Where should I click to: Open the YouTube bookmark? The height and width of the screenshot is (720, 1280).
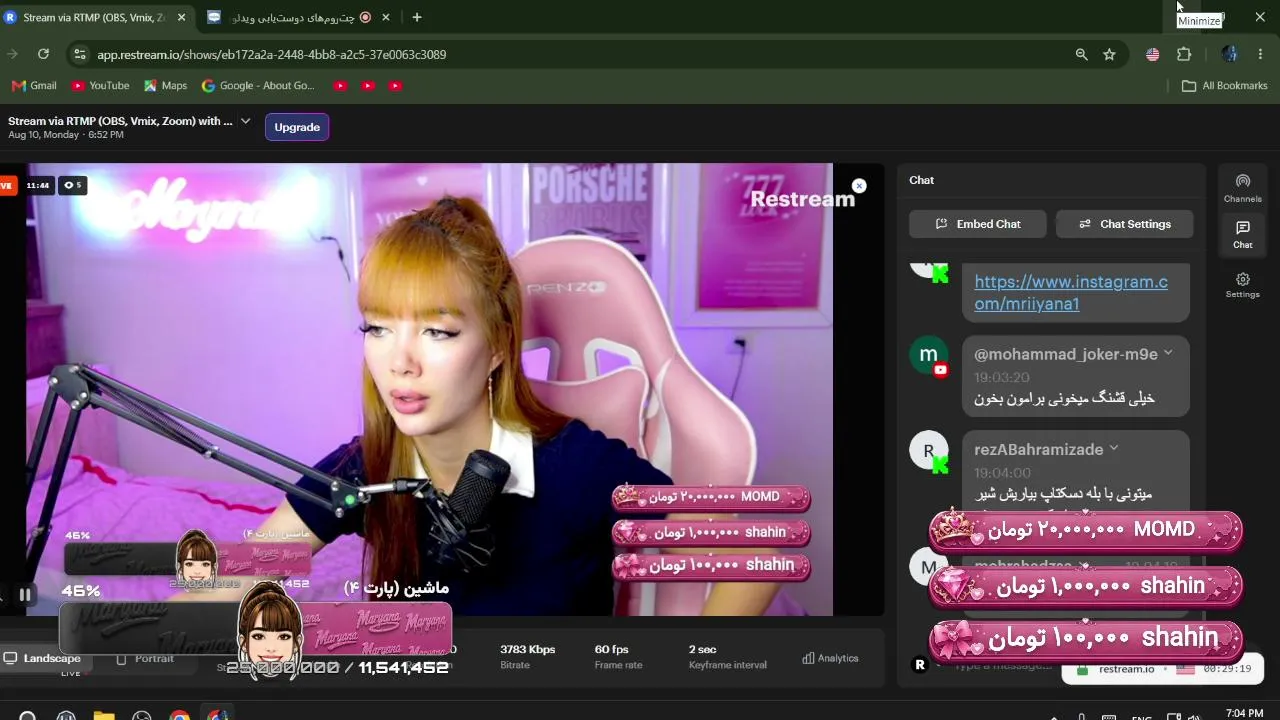click(x=100, y=86)
